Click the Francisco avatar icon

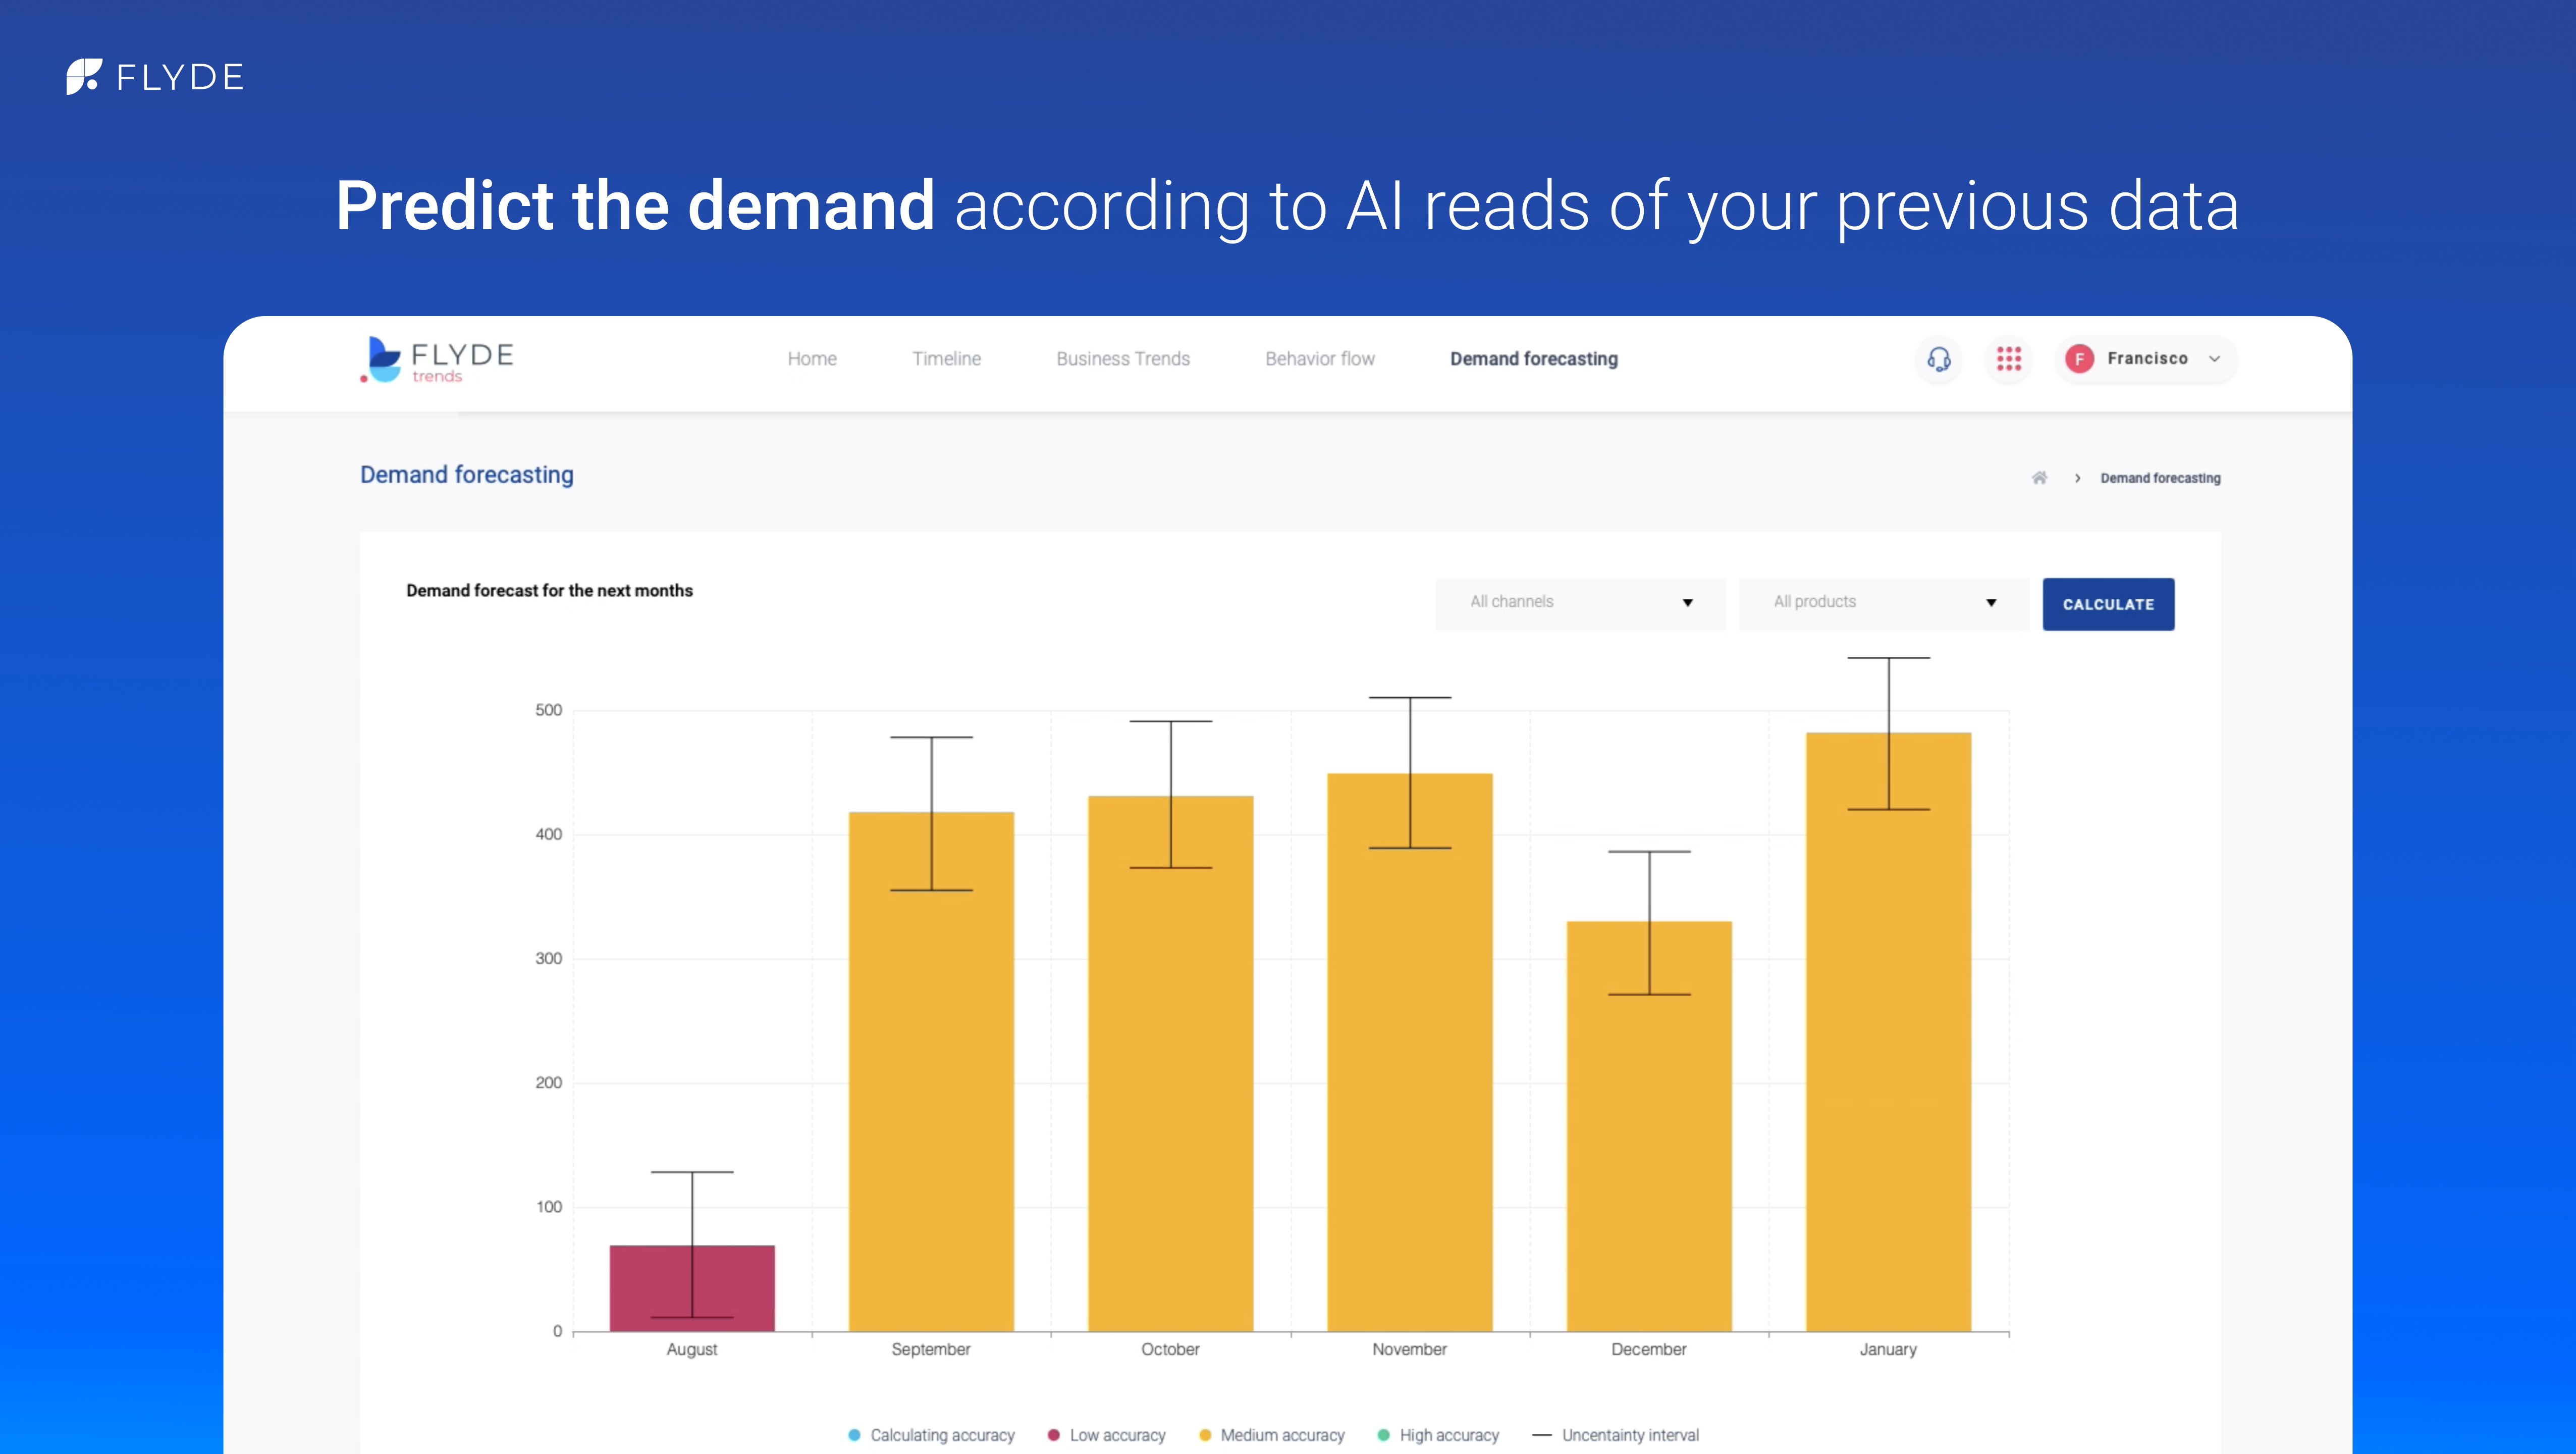click(x=2079, y=359)
